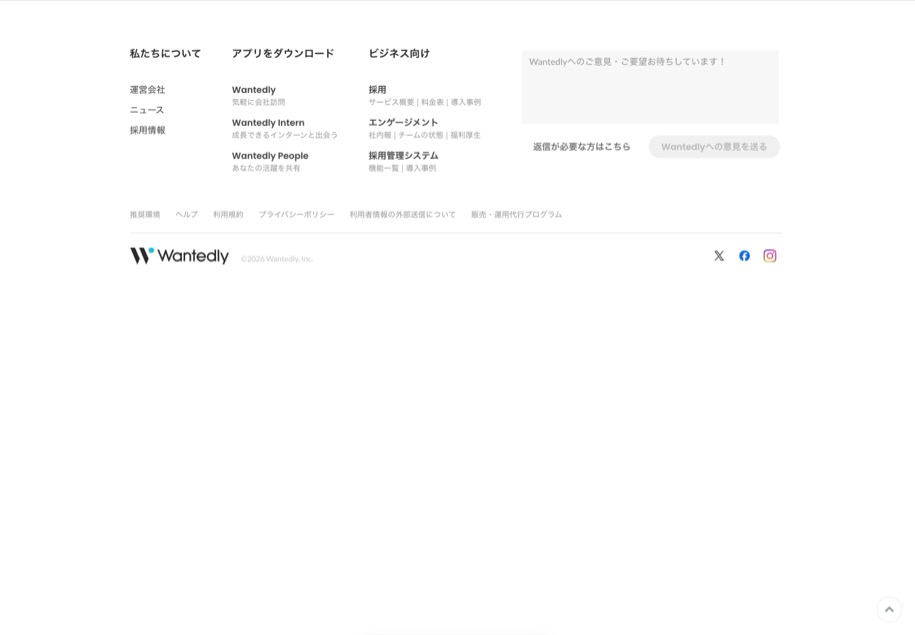Open Wantedly's X (Twitter) profile icon

[x=719, y=256]
